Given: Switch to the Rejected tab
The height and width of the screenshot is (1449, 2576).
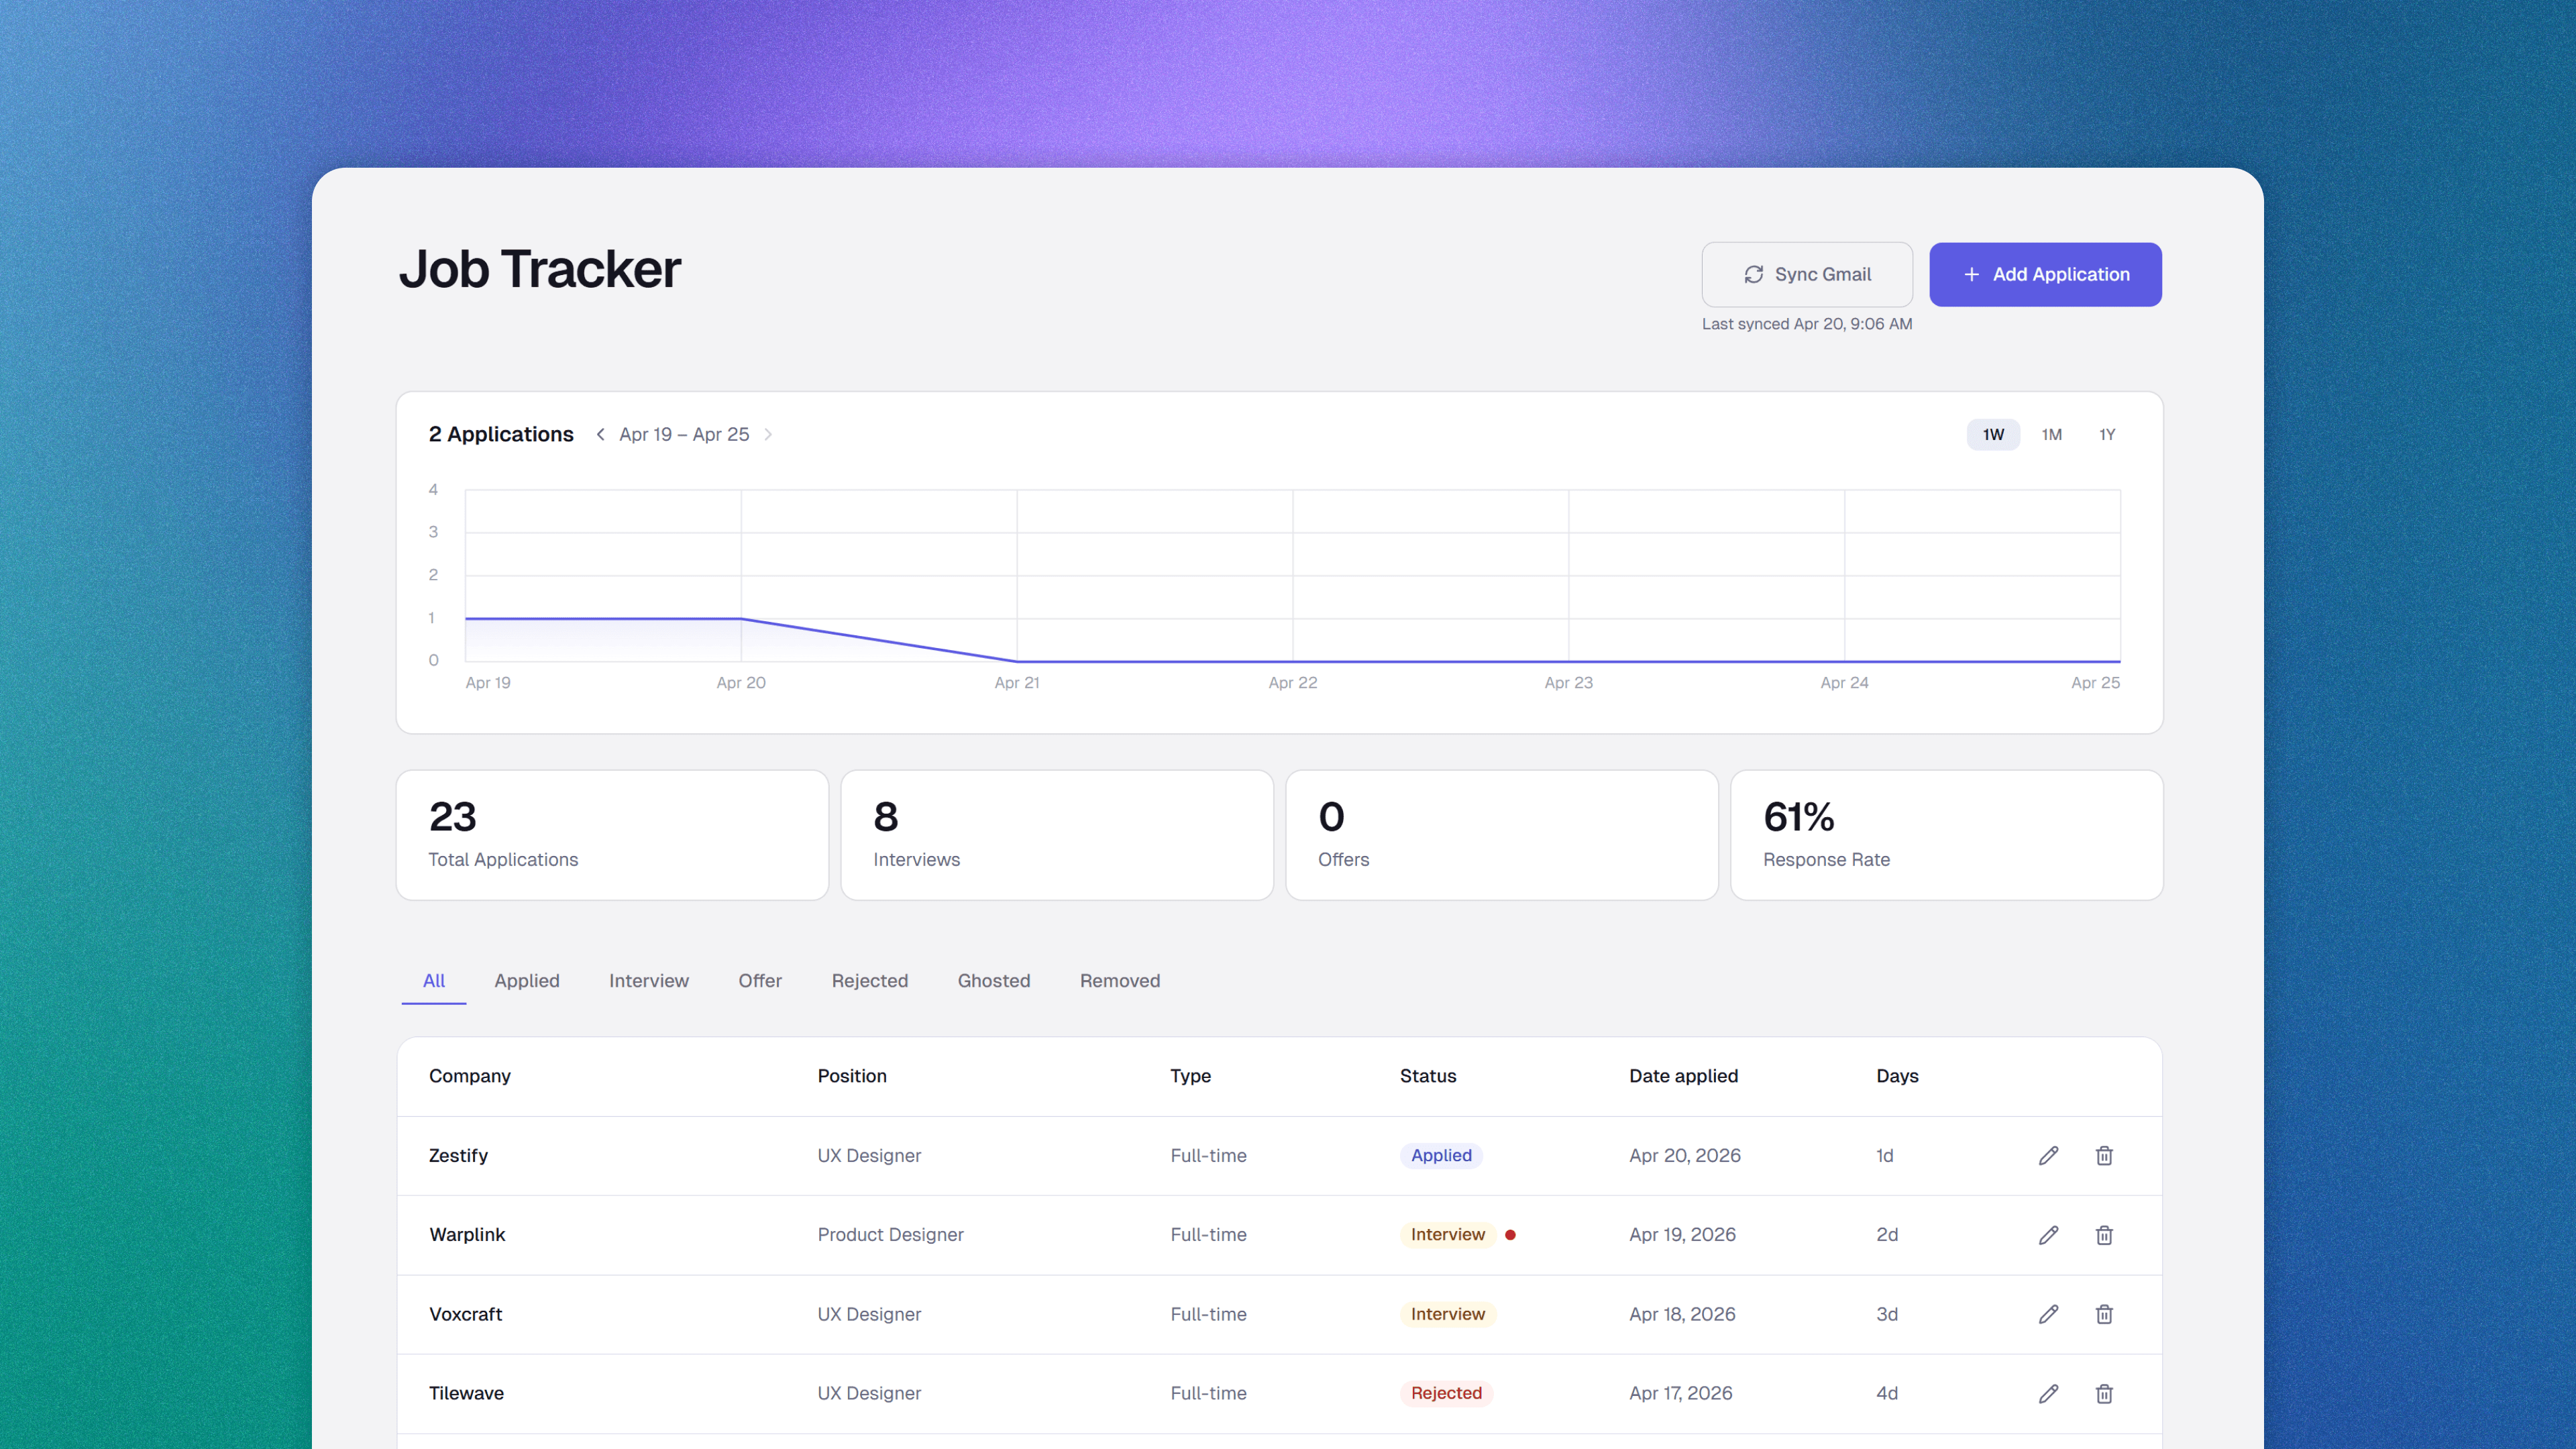Looking at the screenshot, I should coord(869,981).
